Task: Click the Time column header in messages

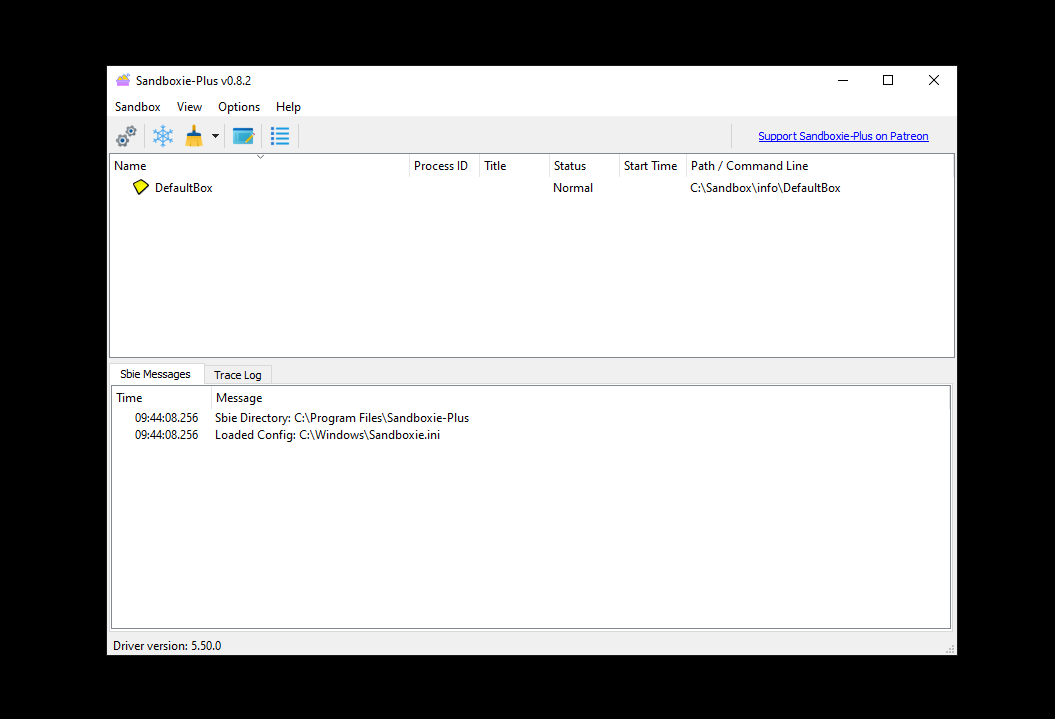Action: (161, 398)
